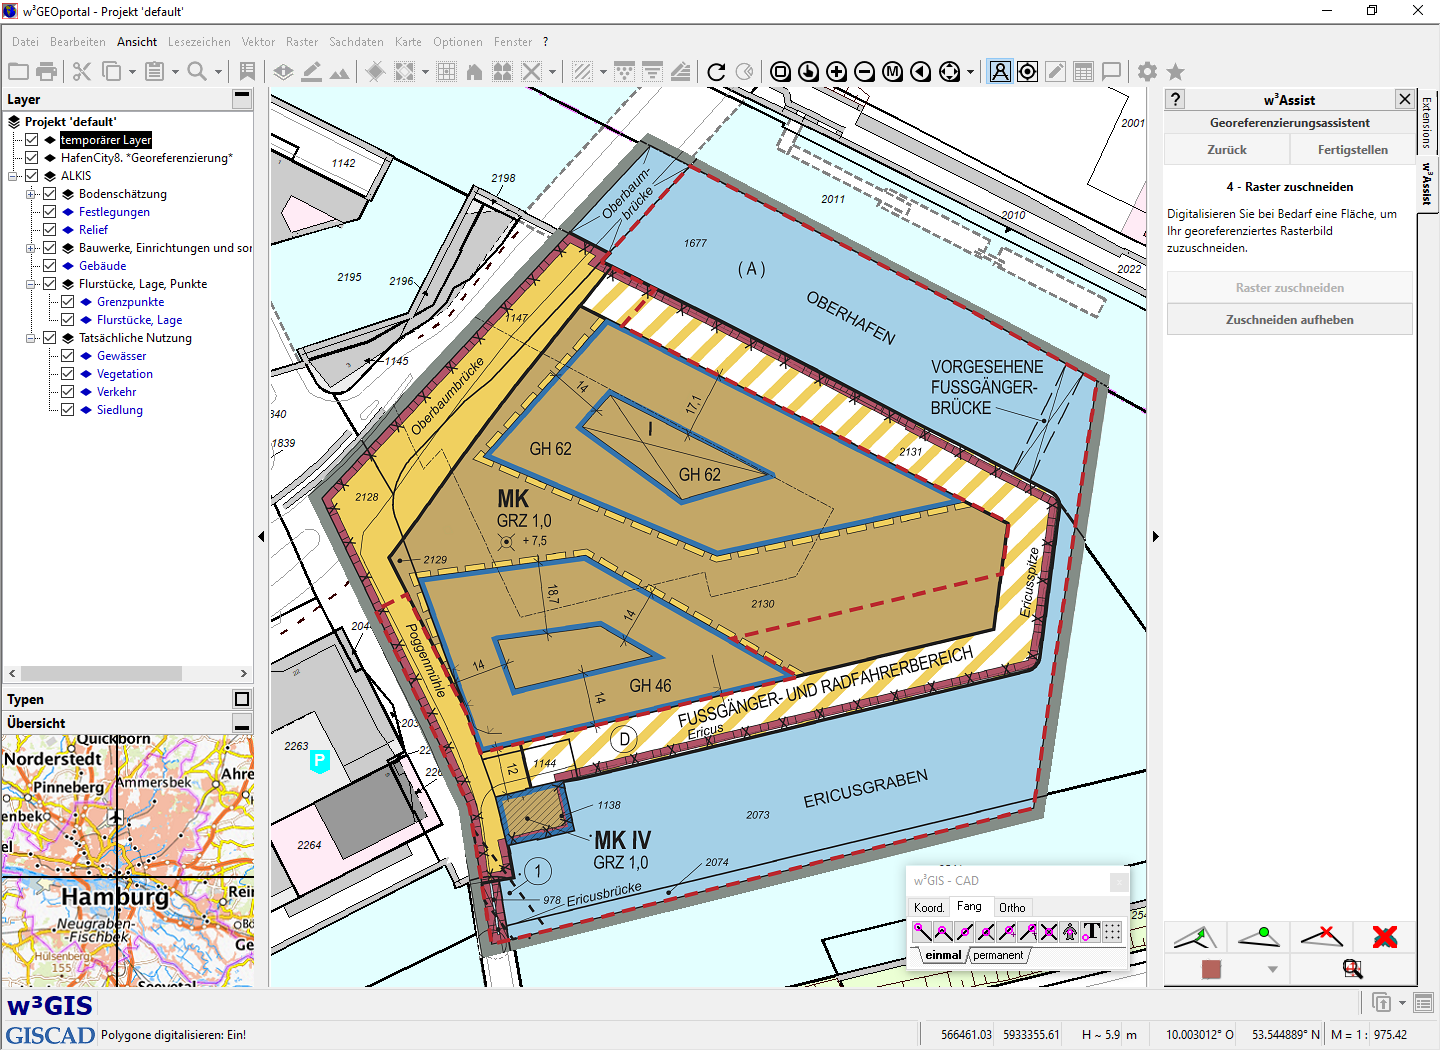Click the Typen panel maximize box
The image size is (1440, 1050).
(242, 699)
